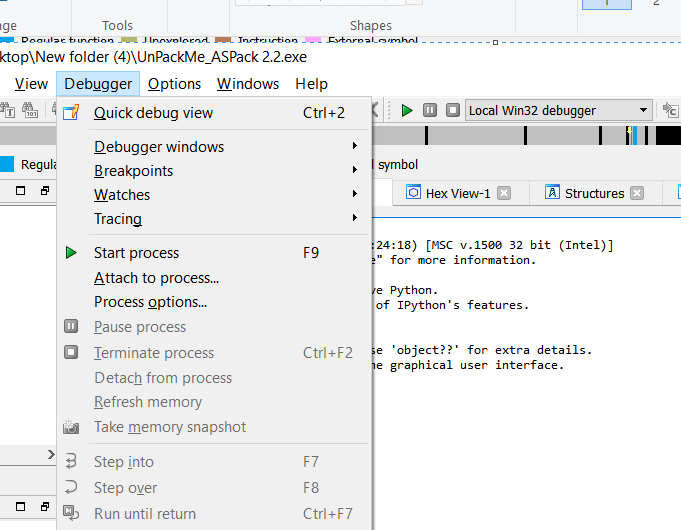681x530 pixels.
Task: Click the navigation band color overview bar
Action: click(x=520, y=137)
